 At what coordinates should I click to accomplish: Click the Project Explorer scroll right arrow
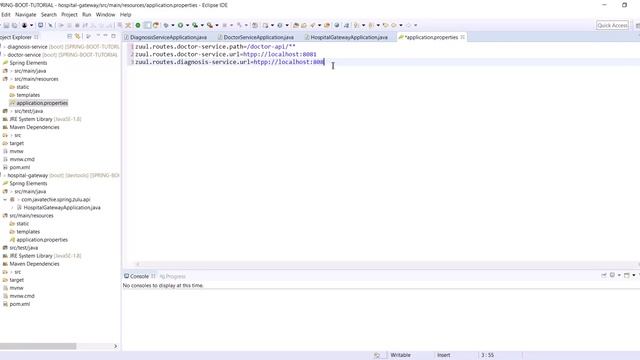(x=116, y=346)
